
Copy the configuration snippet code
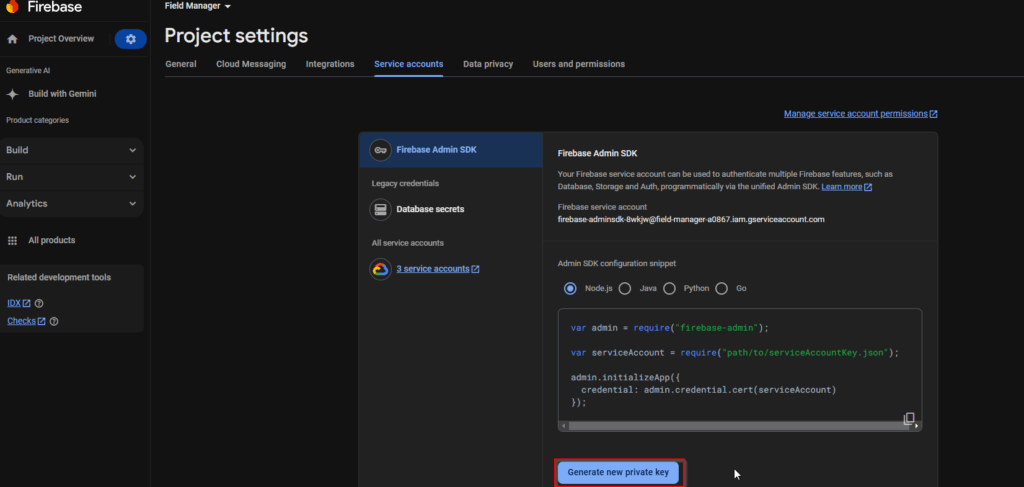(908, 418)
